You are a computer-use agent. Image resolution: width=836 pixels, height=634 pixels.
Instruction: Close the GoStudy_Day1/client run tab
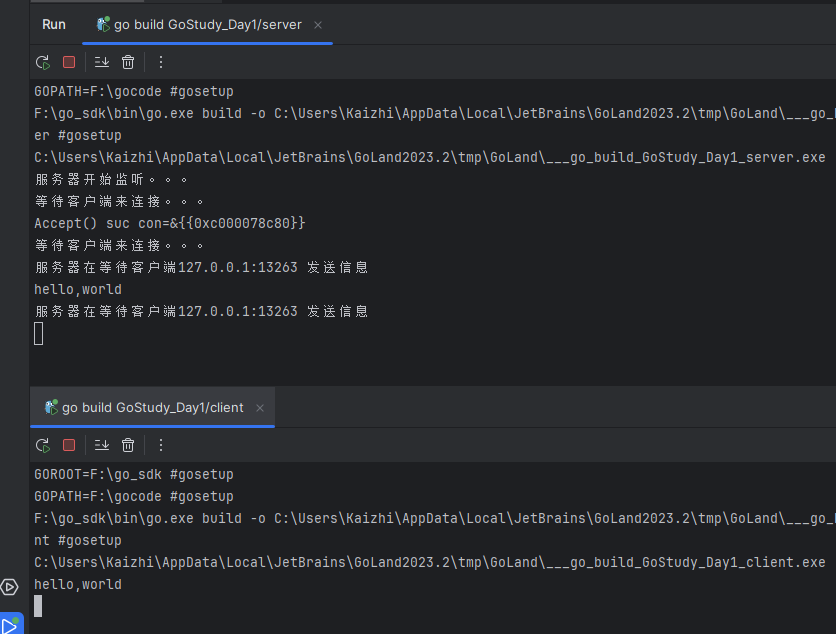[x=260, y=408]
